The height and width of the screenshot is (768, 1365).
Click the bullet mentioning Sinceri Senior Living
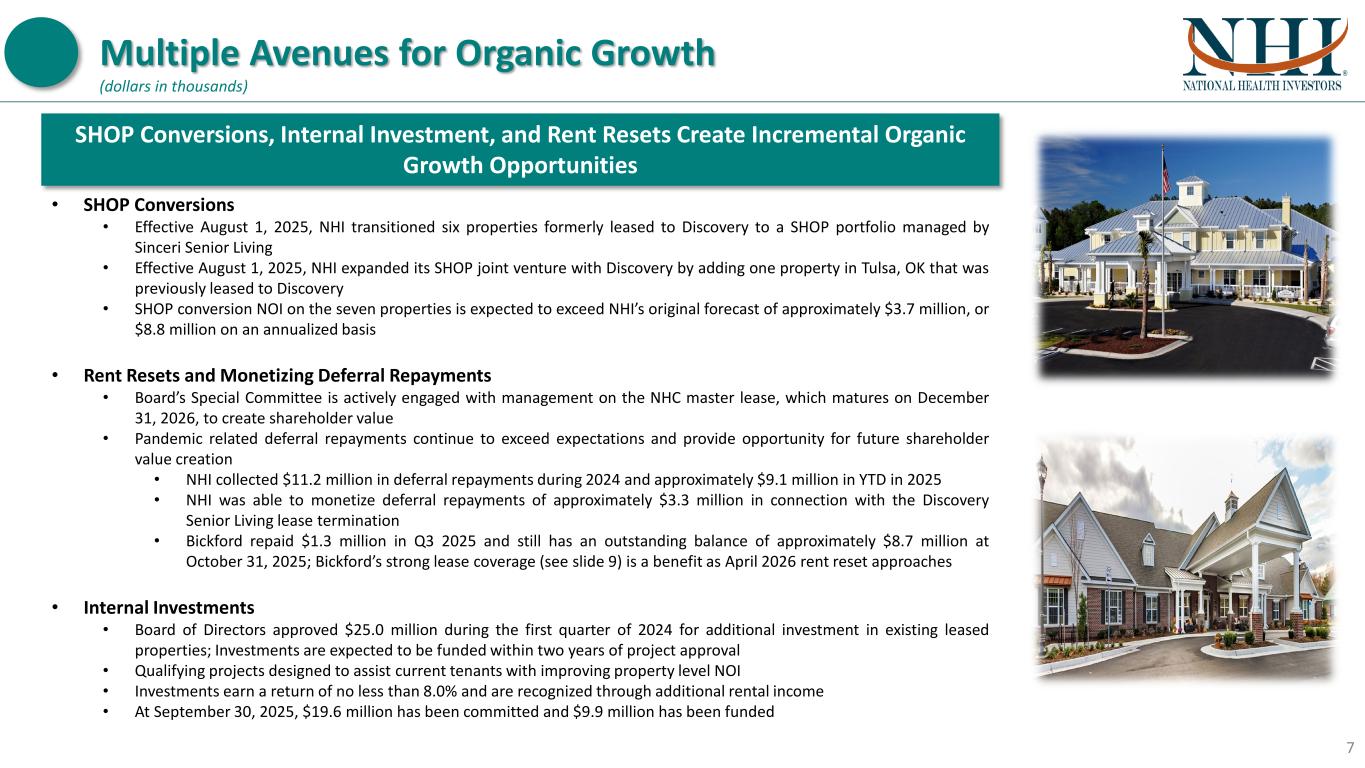click(561, 236)
